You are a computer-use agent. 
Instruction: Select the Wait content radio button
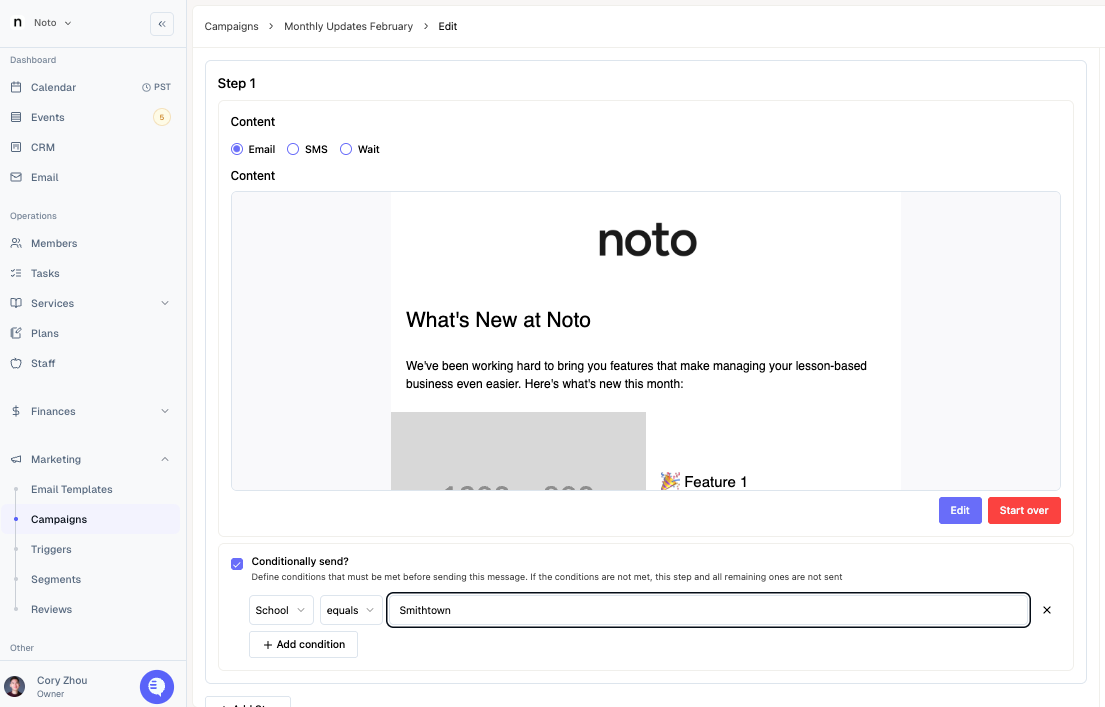click(x=346, y=149)
